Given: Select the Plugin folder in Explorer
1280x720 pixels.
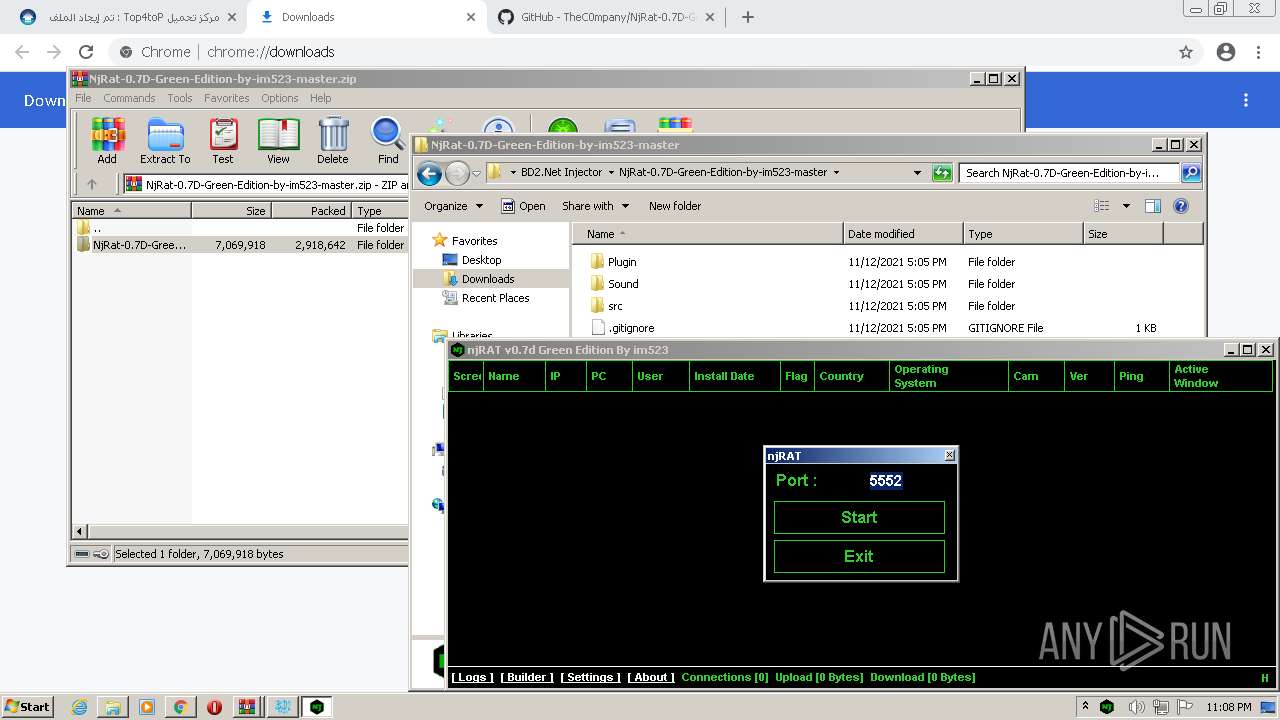Looking at the screenshot, I should coord(622,262).
